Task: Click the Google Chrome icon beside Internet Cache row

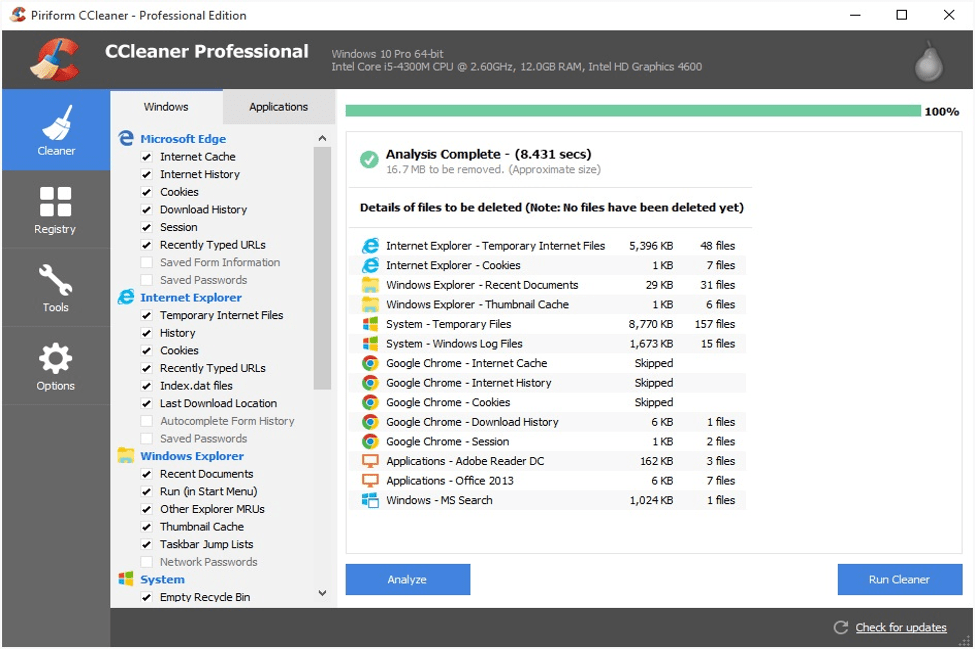Action: [368, 363]
